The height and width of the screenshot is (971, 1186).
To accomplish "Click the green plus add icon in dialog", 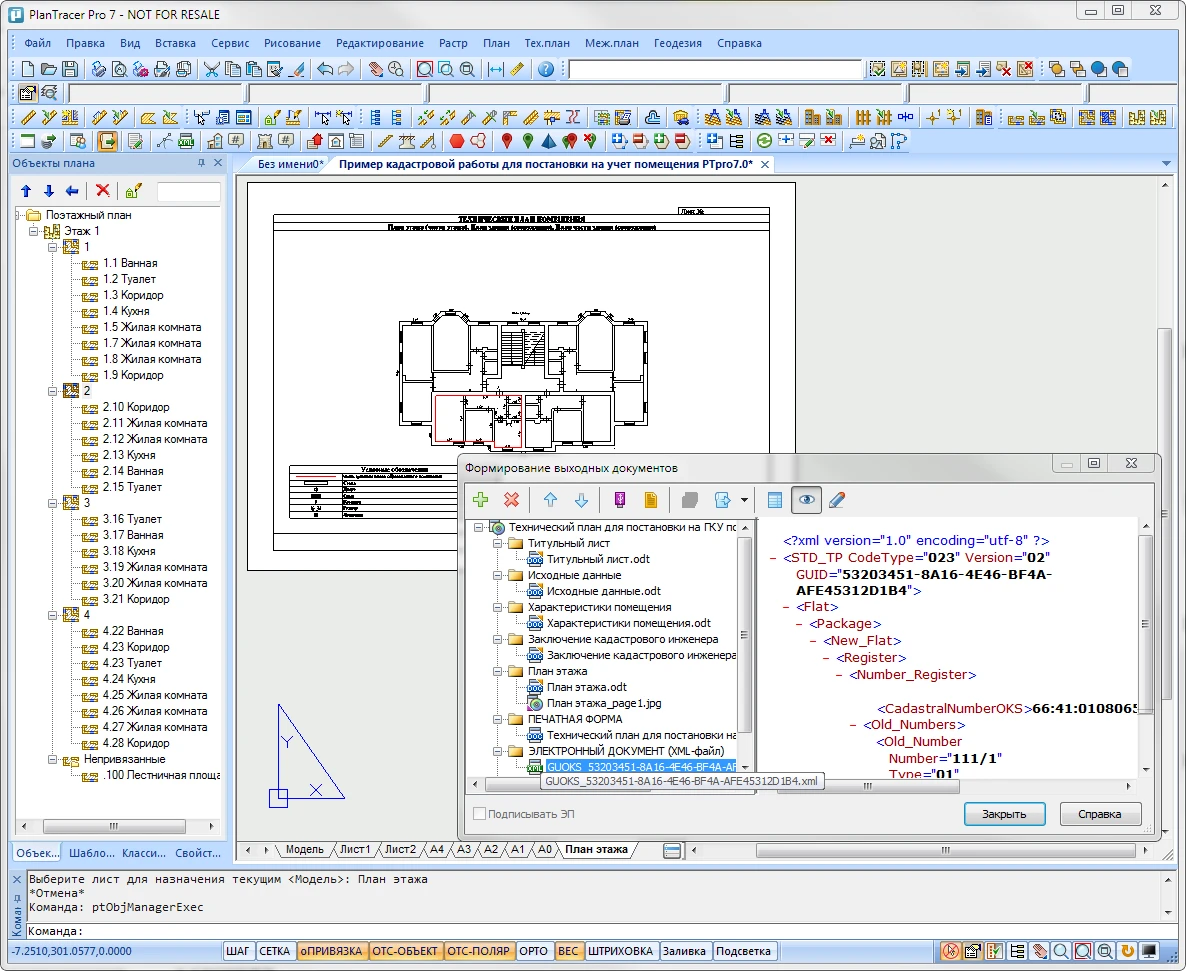I will (x=481, y=500).
